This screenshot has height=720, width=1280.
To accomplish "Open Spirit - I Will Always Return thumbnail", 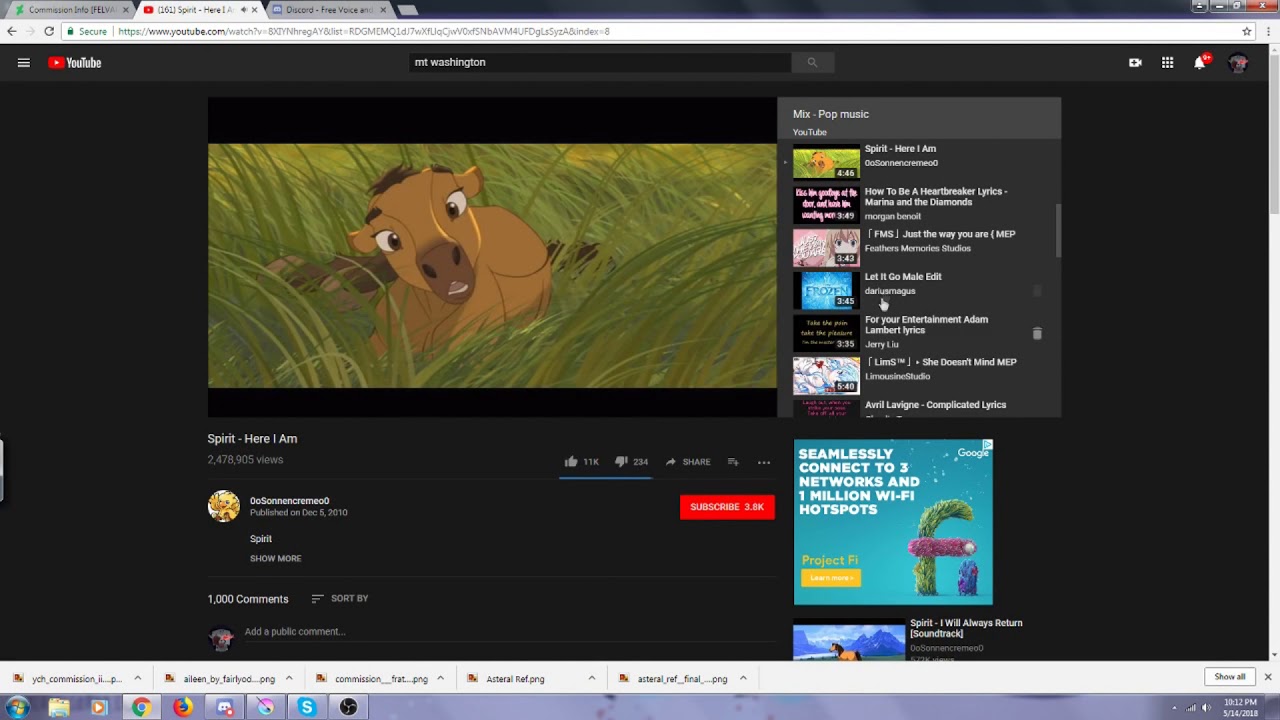I will tap(849, 640).
